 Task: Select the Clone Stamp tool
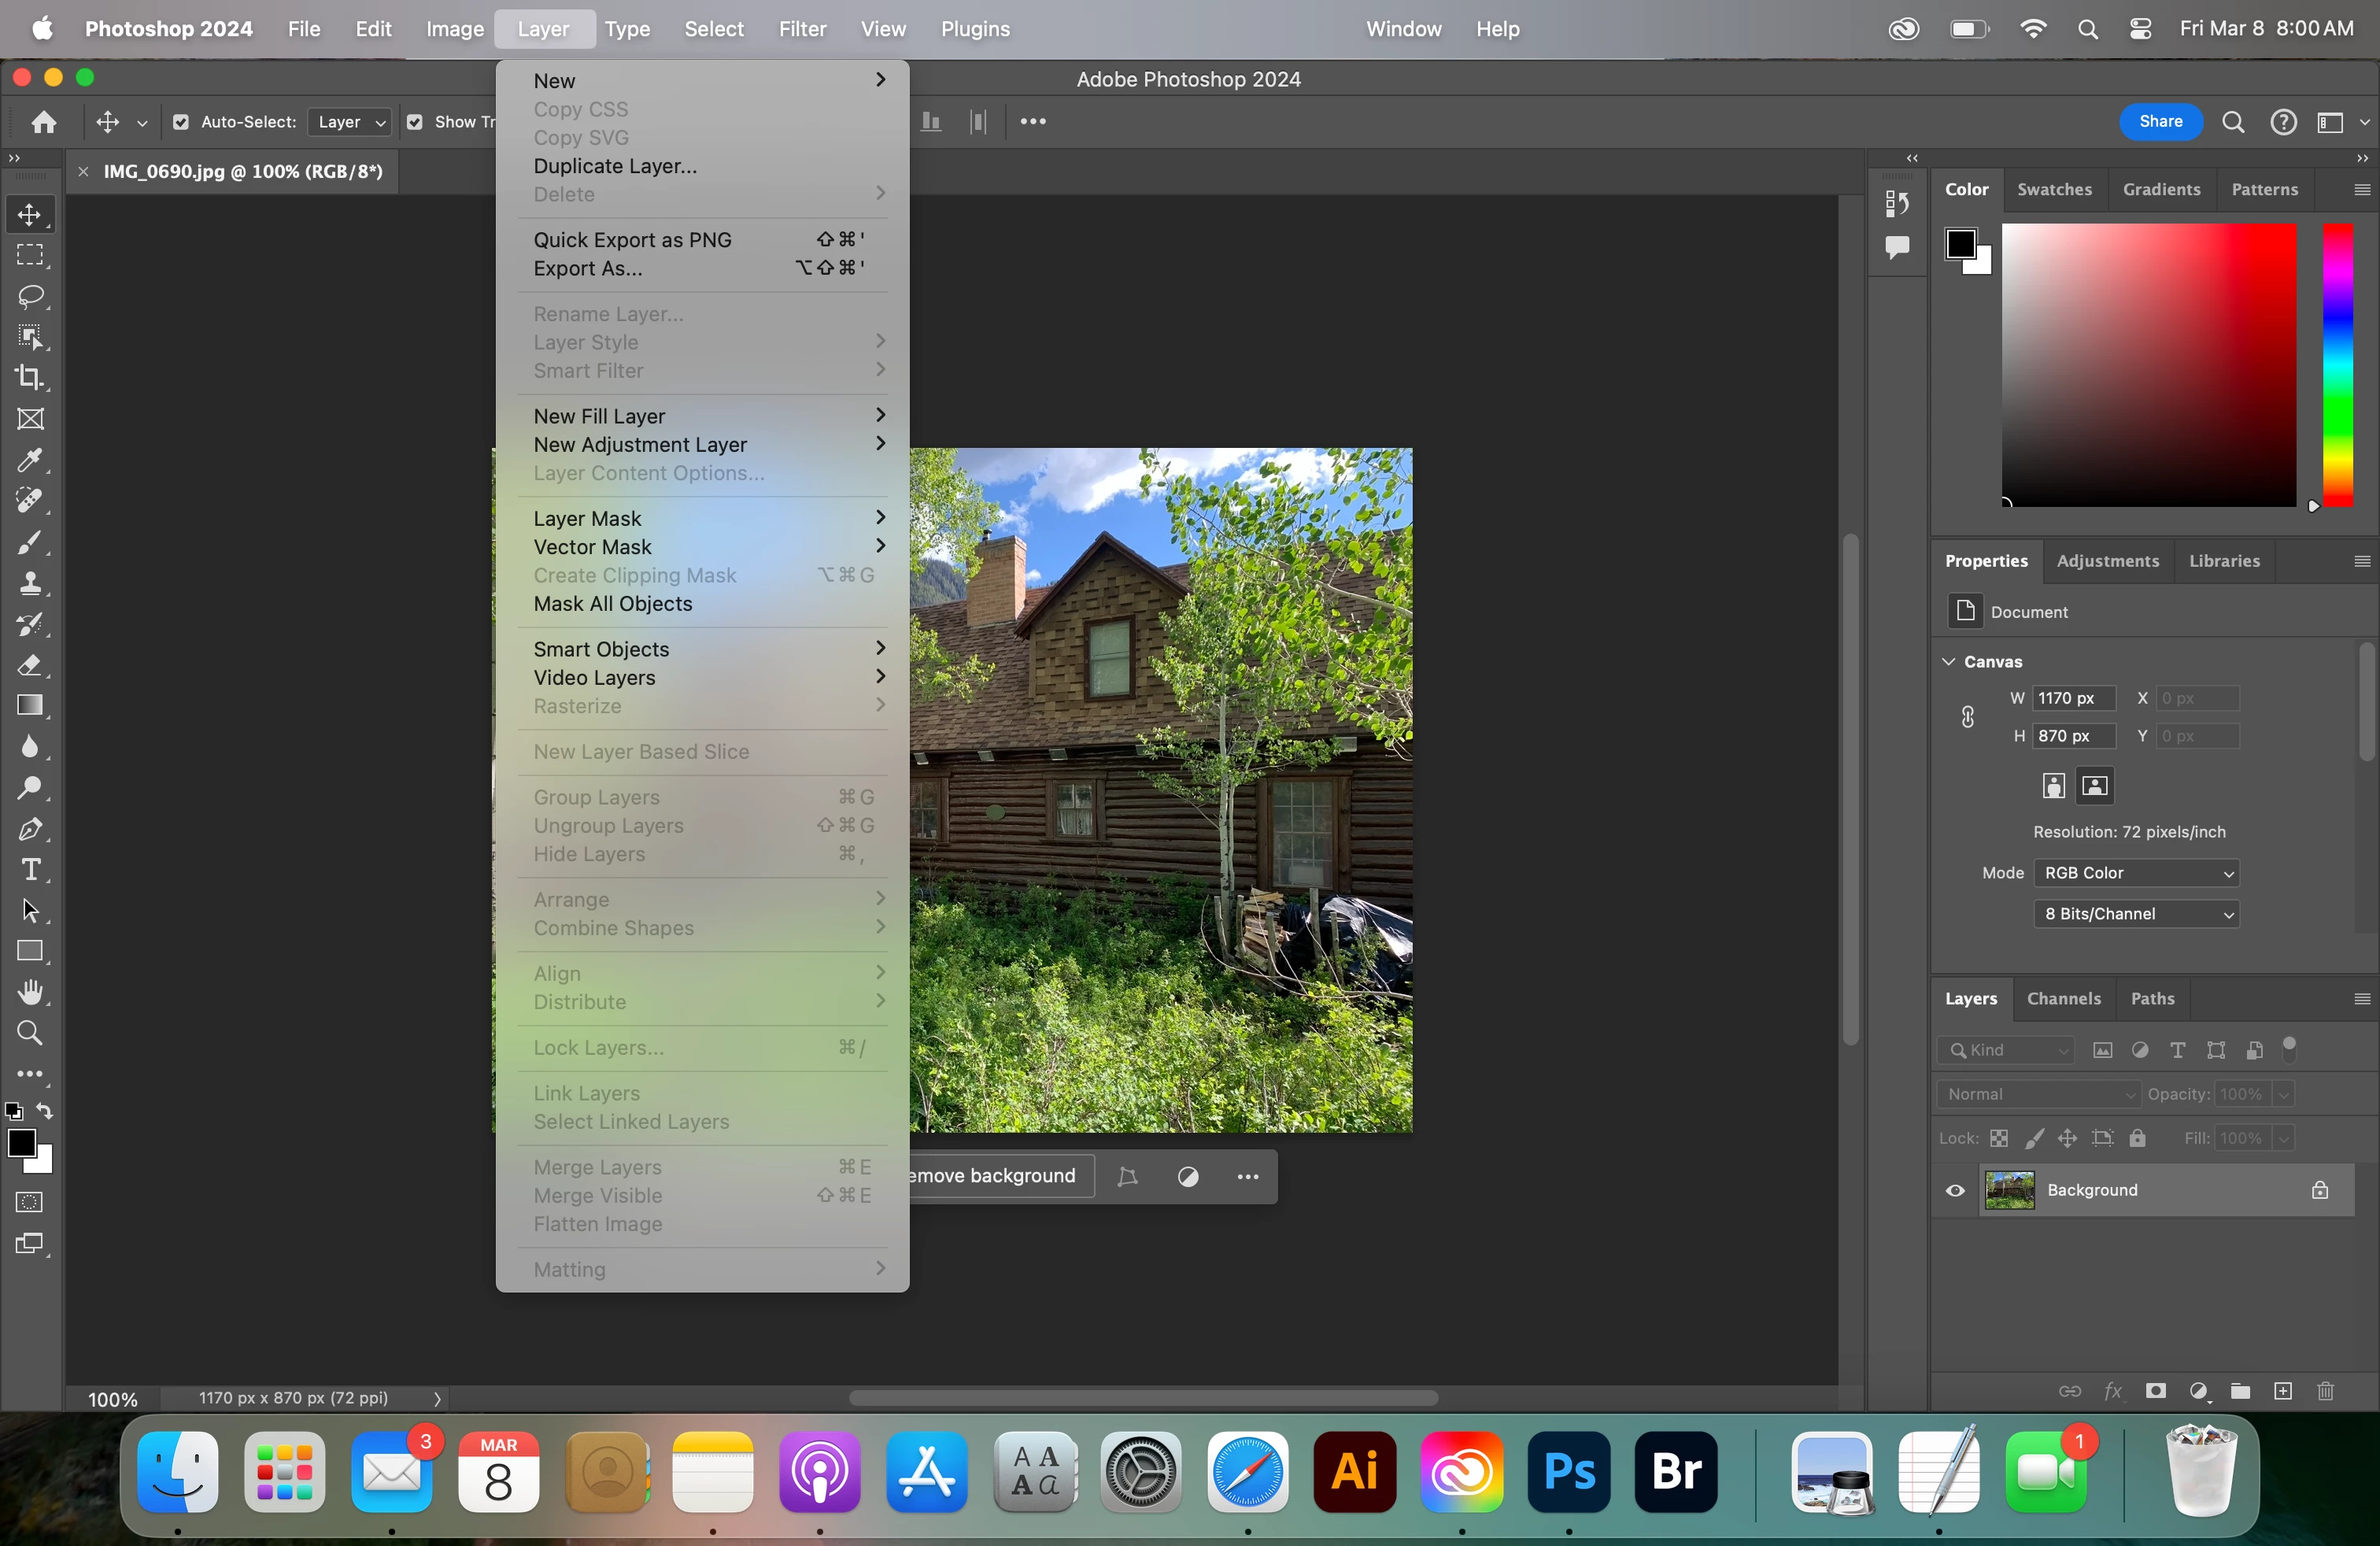[30, 583]
